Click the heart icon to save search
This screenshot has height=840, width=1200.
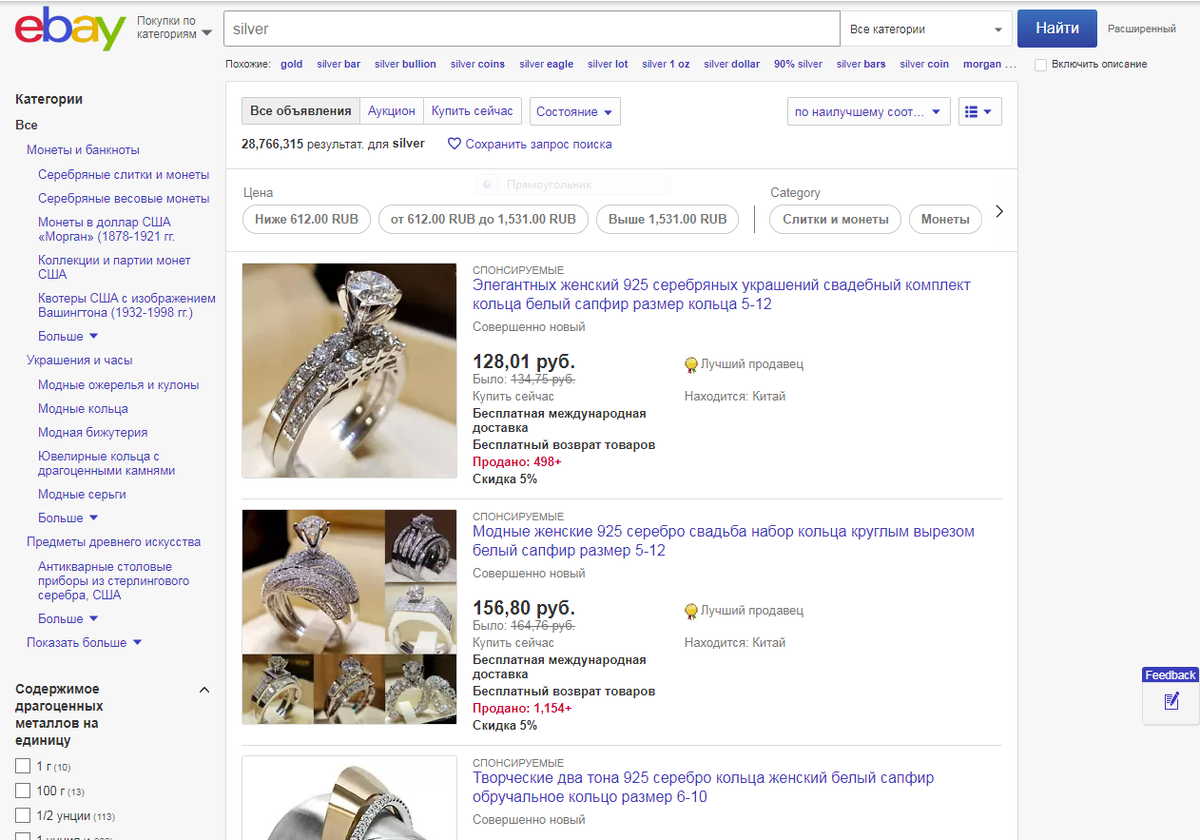(454, 144)
